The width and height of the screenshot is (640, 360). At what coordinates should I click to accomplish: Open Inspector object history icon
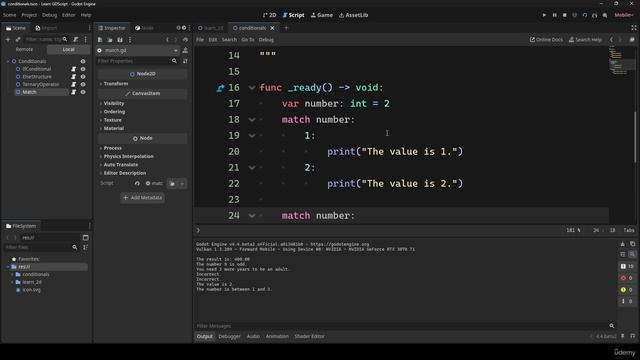pyautogui.click(x=185, y=40)
